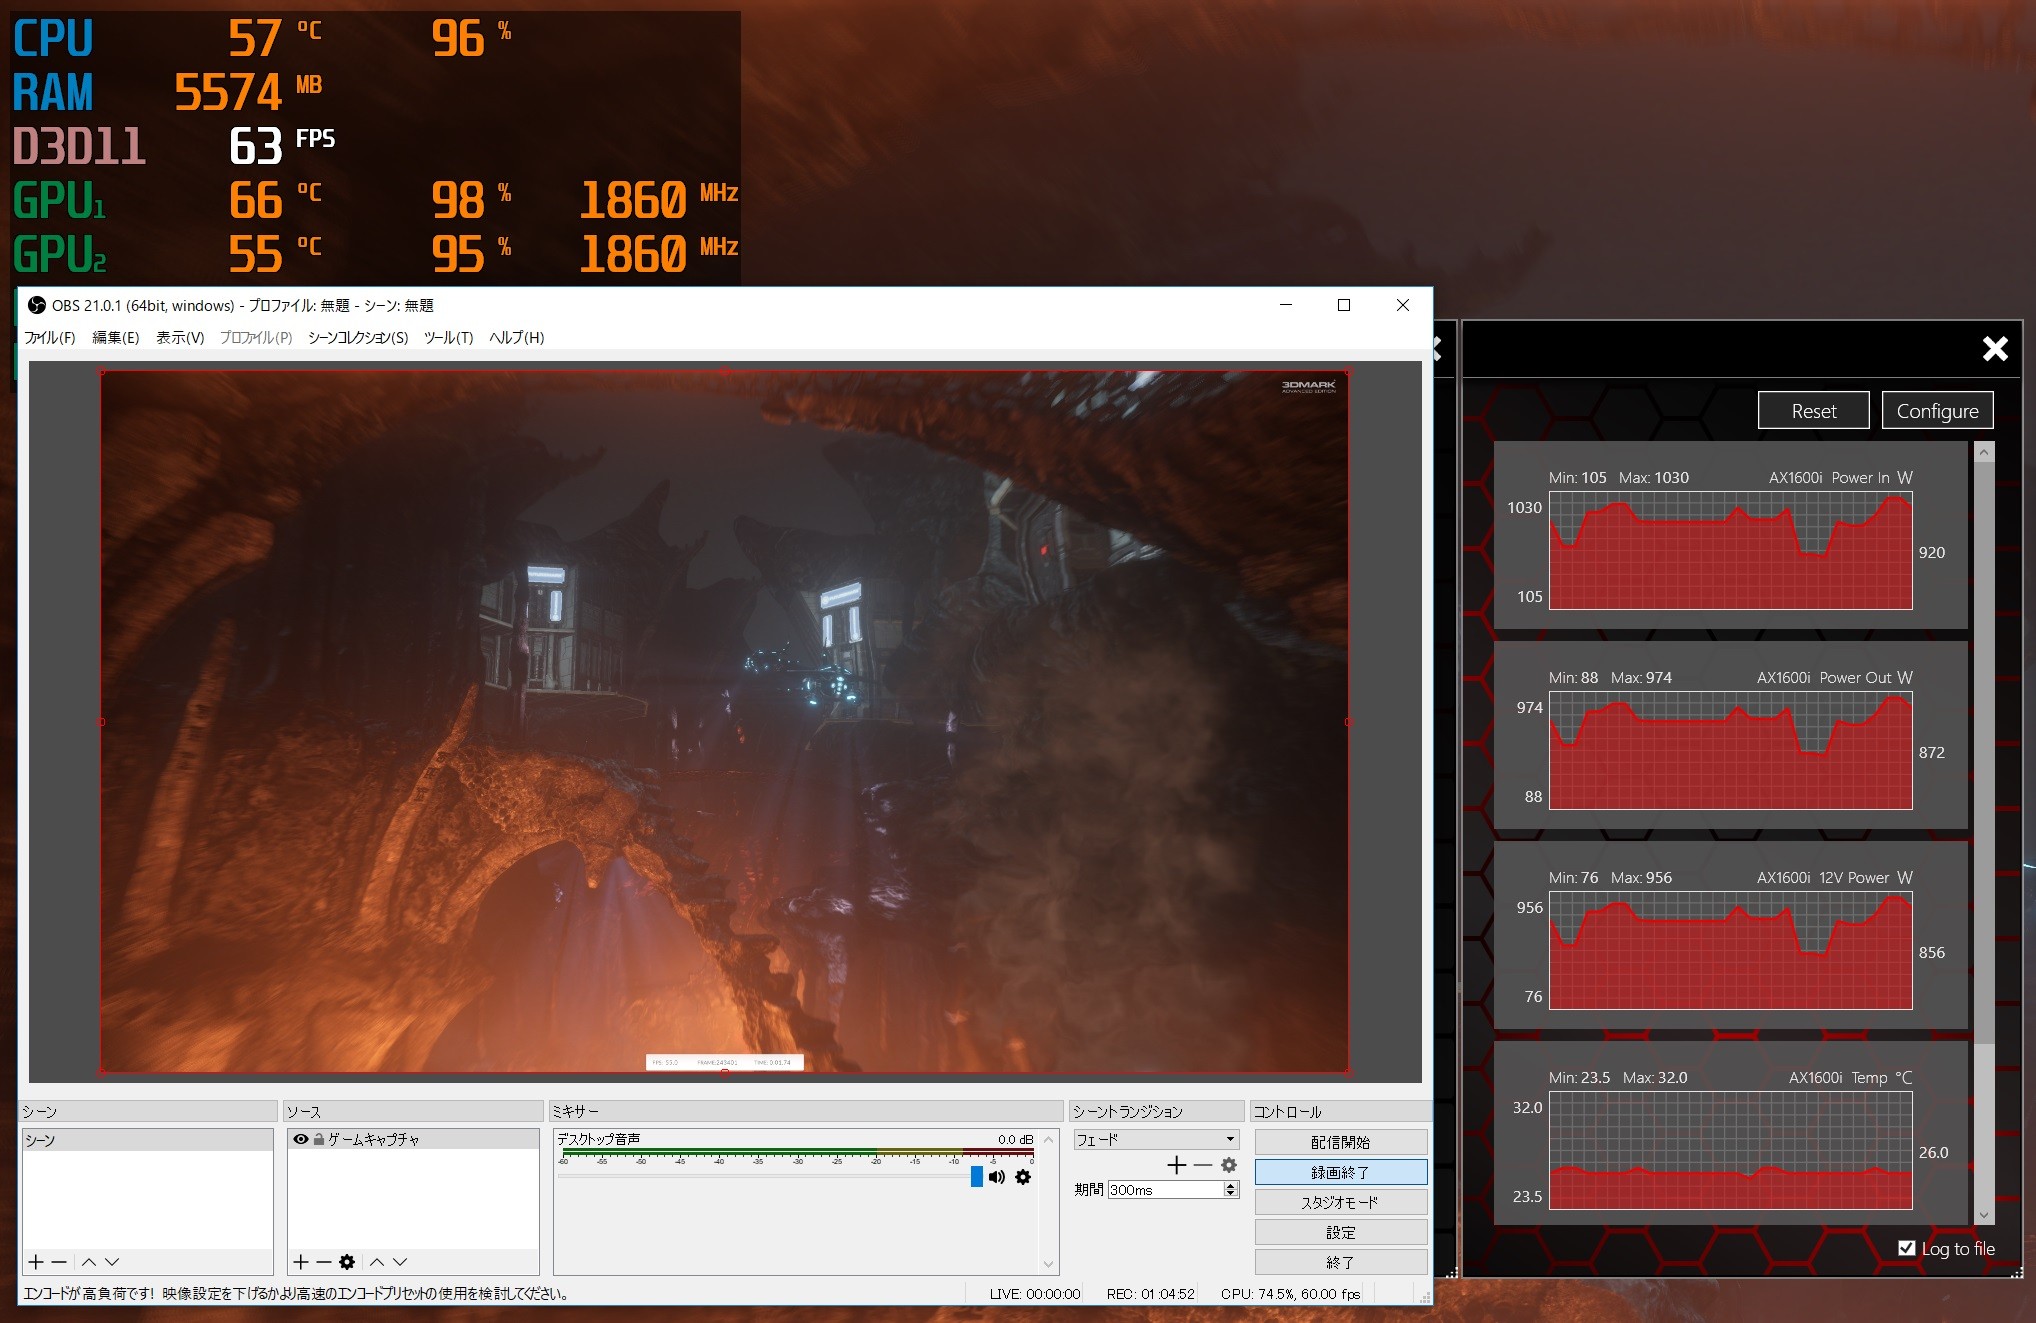Viewport: 2036px width, 1323px height.
Task: Click the Reset button in the Corsair panel
Action: [x=1813, y=411]
